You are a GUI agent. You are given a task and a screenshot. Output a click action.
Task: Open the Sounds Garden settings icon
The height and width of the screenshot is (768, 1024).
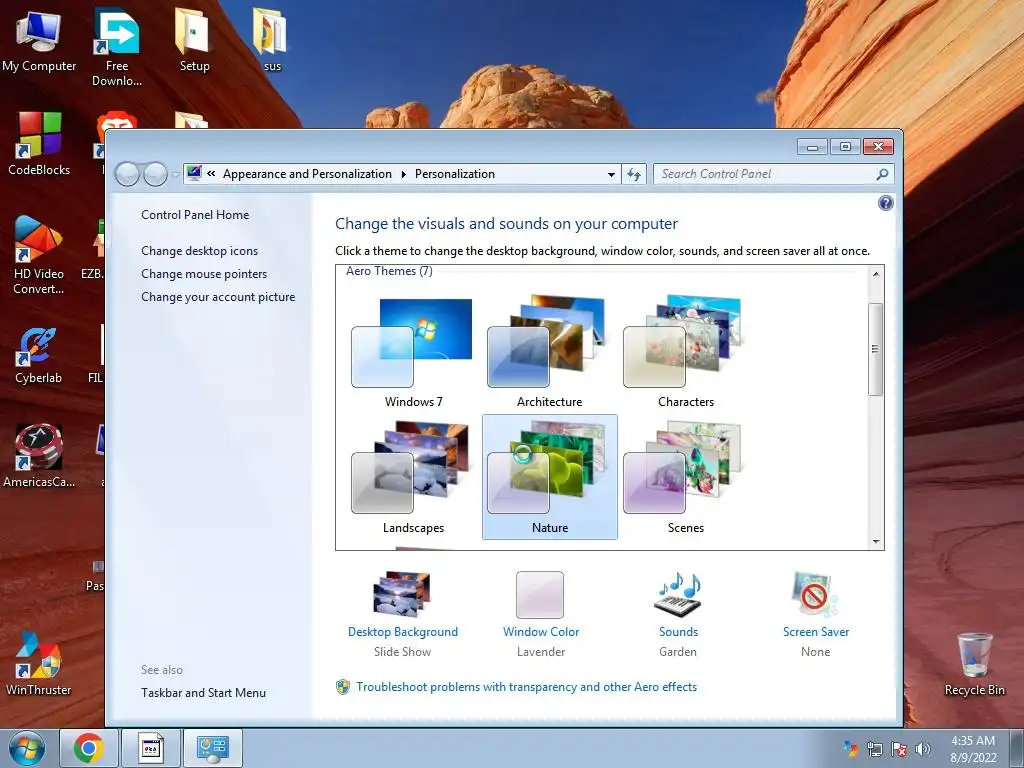tap(678, 594)
